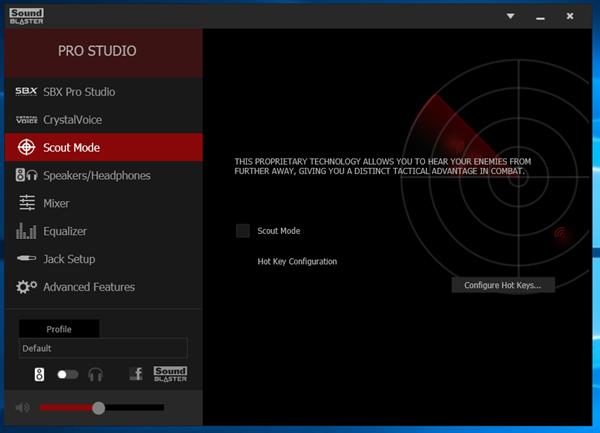The image size is (600, 433).
Task: Click the Advanced Features gears icon
Action: tap(26, 286)
